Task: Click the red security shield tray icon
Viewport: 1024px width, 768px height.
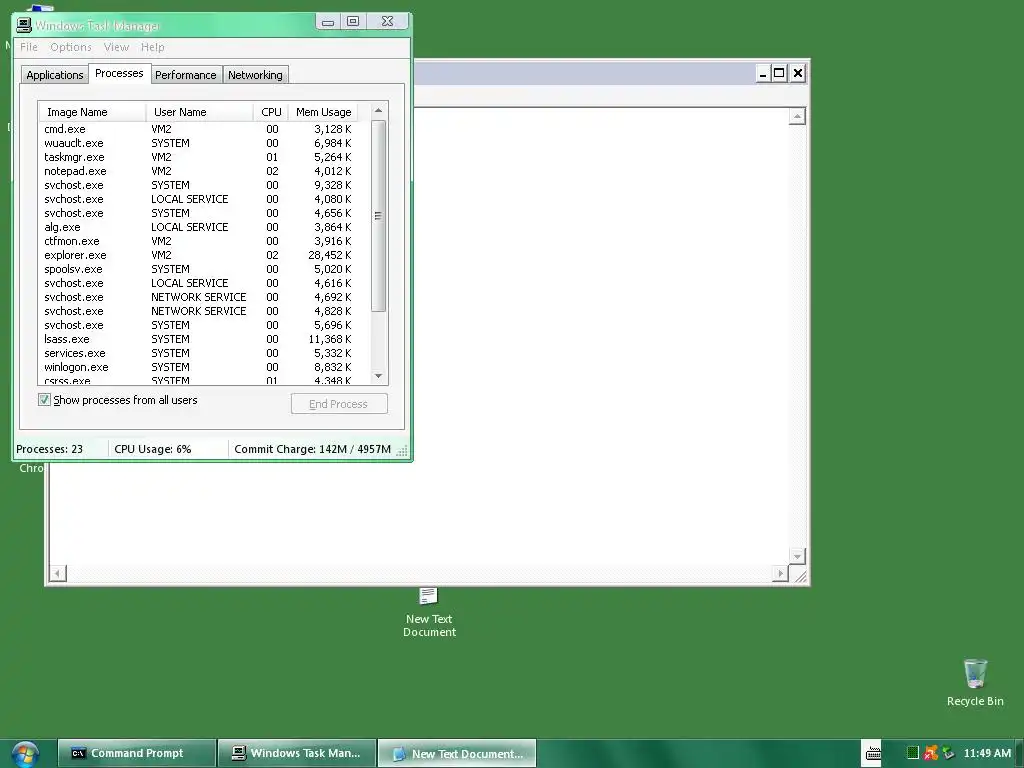Action: pyautogui.click(x=931, y=753)
